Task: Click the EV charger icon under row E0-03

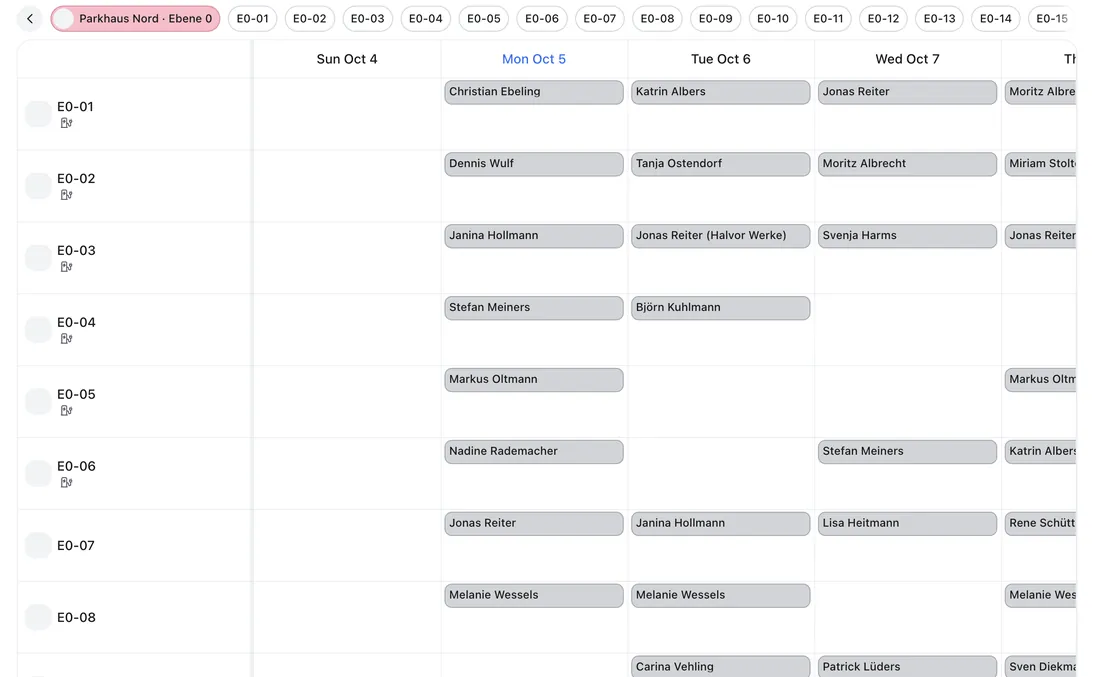Action: [66, 267]
